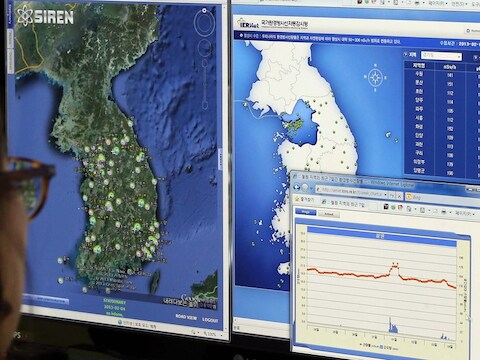Open the Page menu in front IE toolbar
Image resolution: width=480 pixels, height=360 pixels.
pos(463,213)
